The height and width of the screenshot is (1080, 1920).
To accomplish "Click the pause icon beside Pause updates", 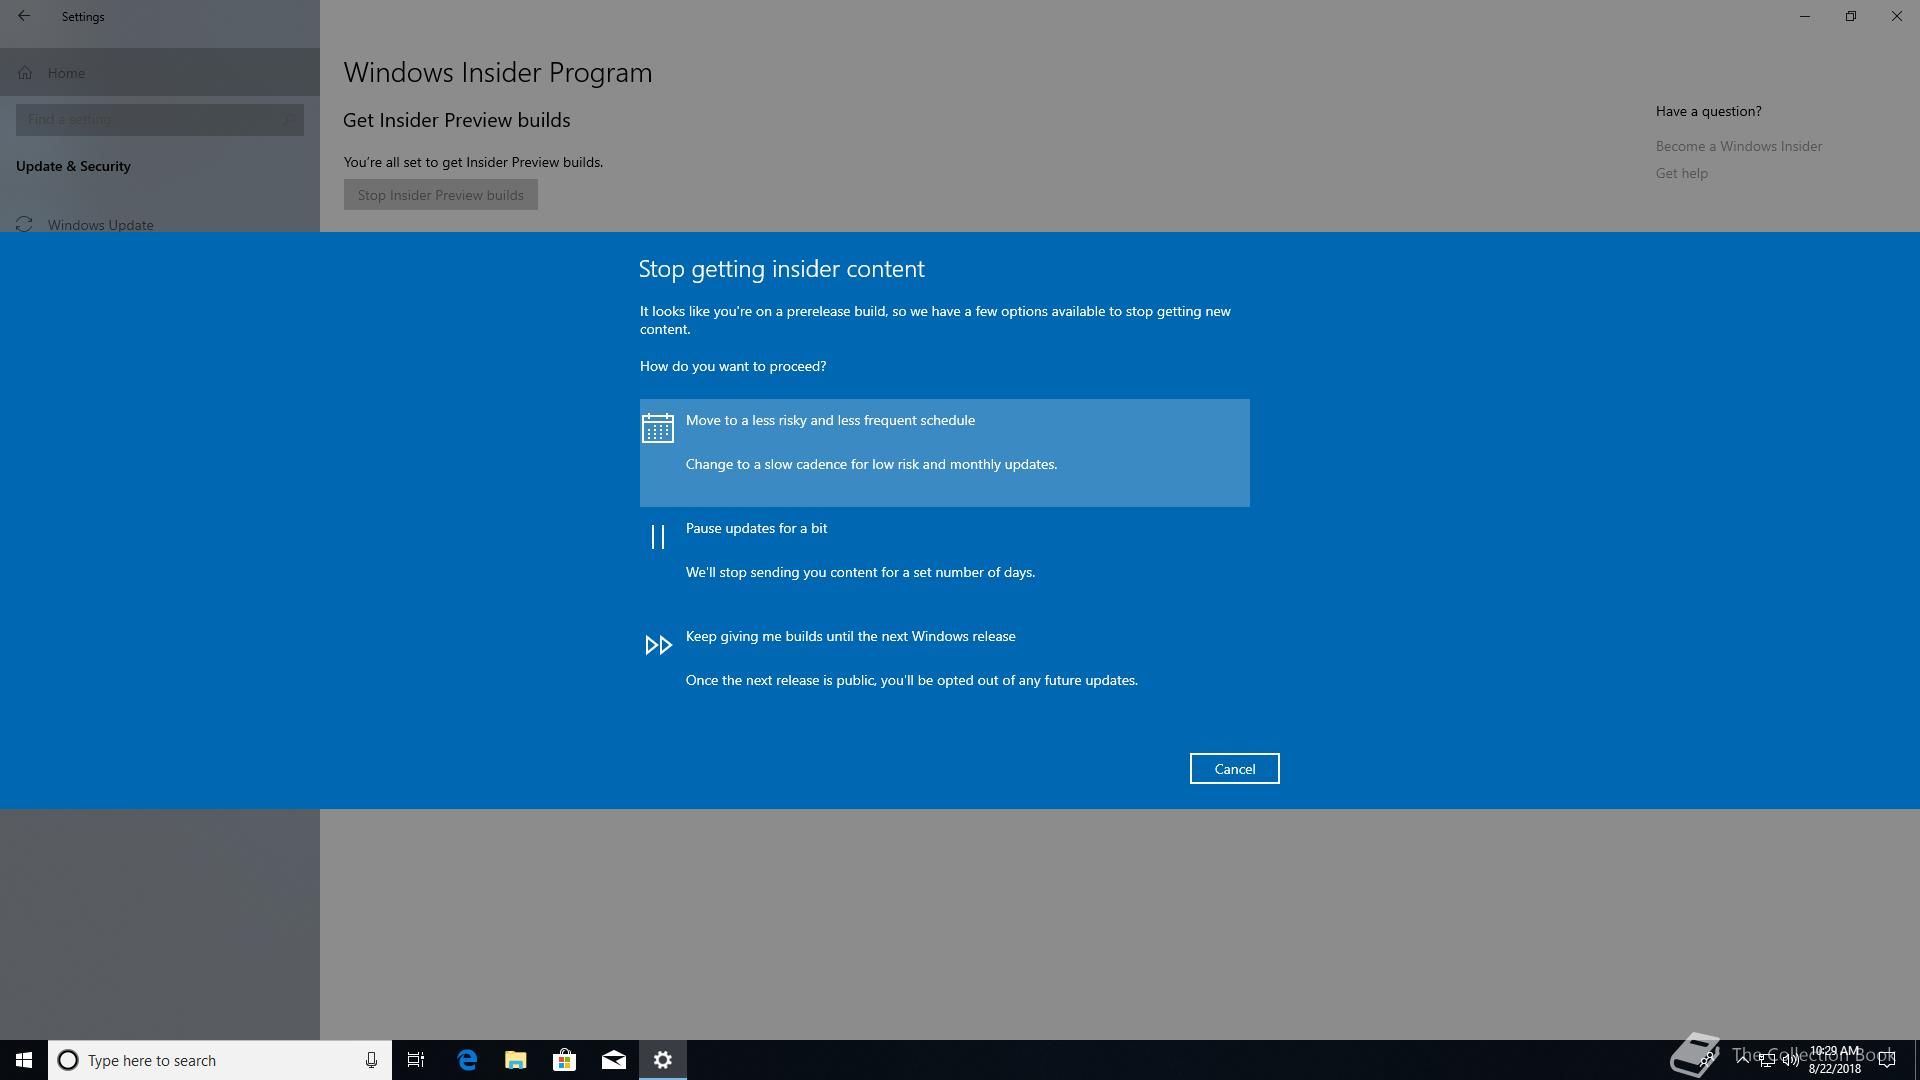I will tap(658, 537).
